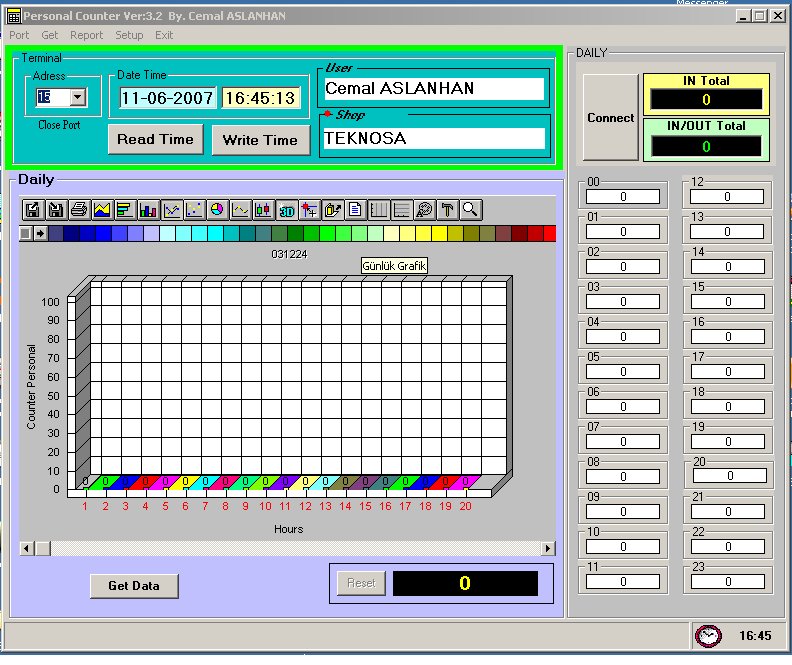Click the 16:45 status bar time
This screenshot has height=665, width=792.
[x=755, y=636]
